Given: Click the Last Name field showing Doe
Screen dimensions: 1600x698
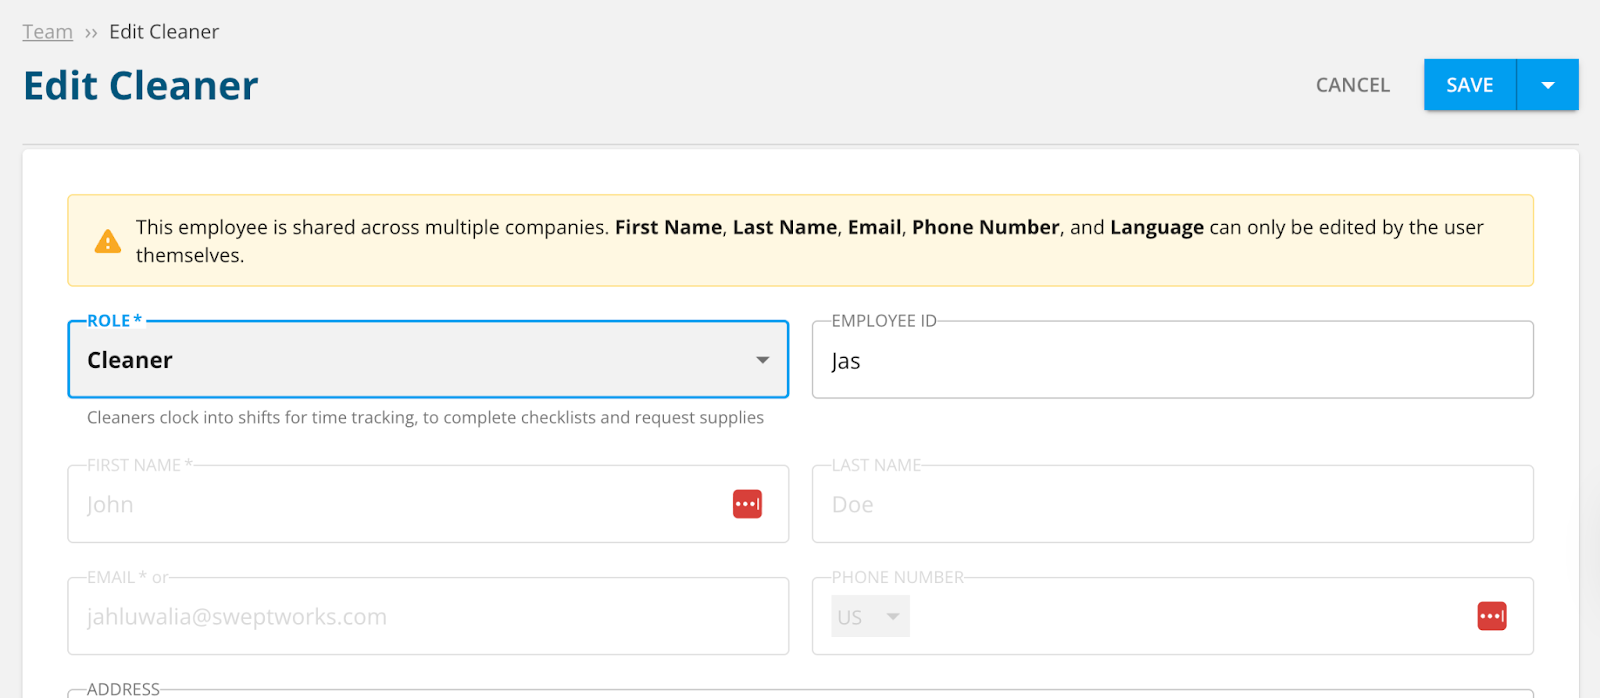Looking at the screenshot, I should (1172, 505).
